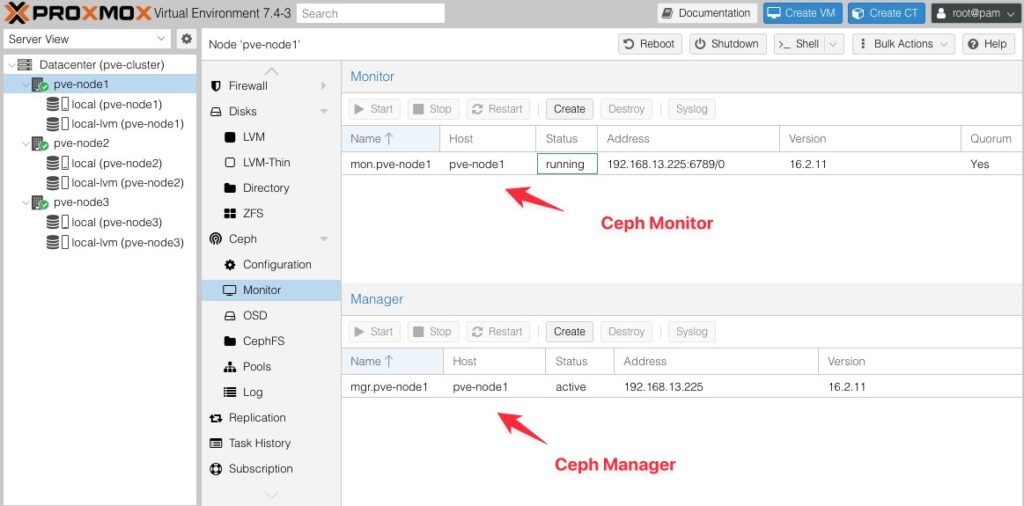Sort Monitor table by Name column

(391, 138)
